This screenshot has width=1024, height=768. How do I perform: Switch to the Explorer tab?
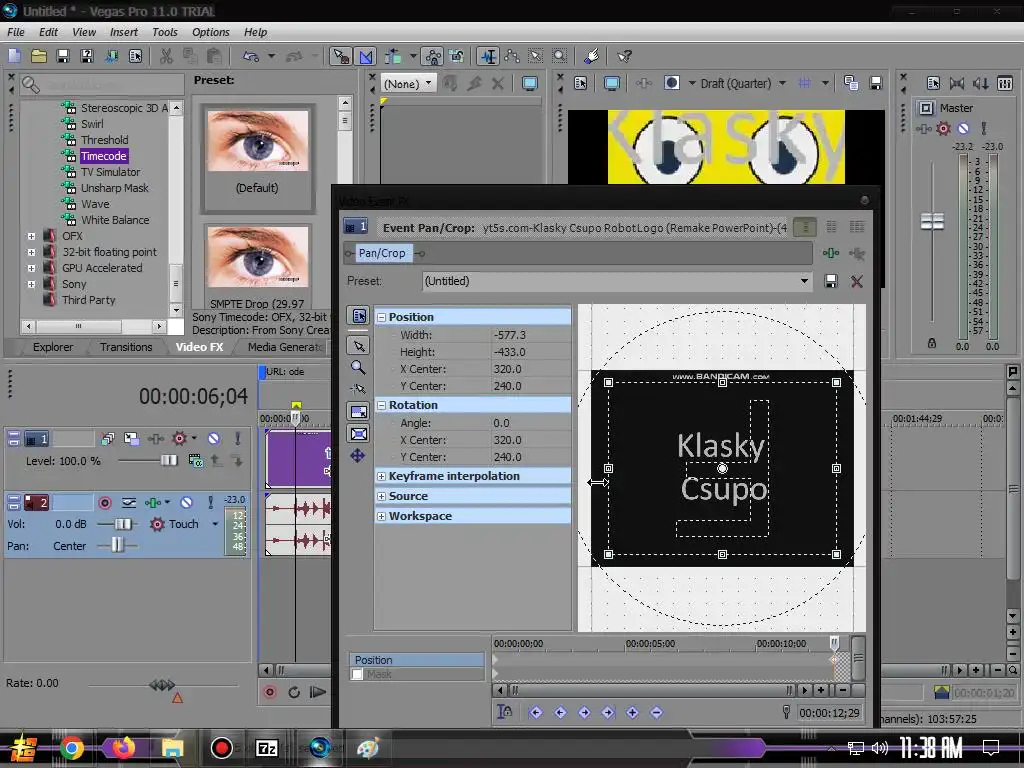(x=53, y=347)
